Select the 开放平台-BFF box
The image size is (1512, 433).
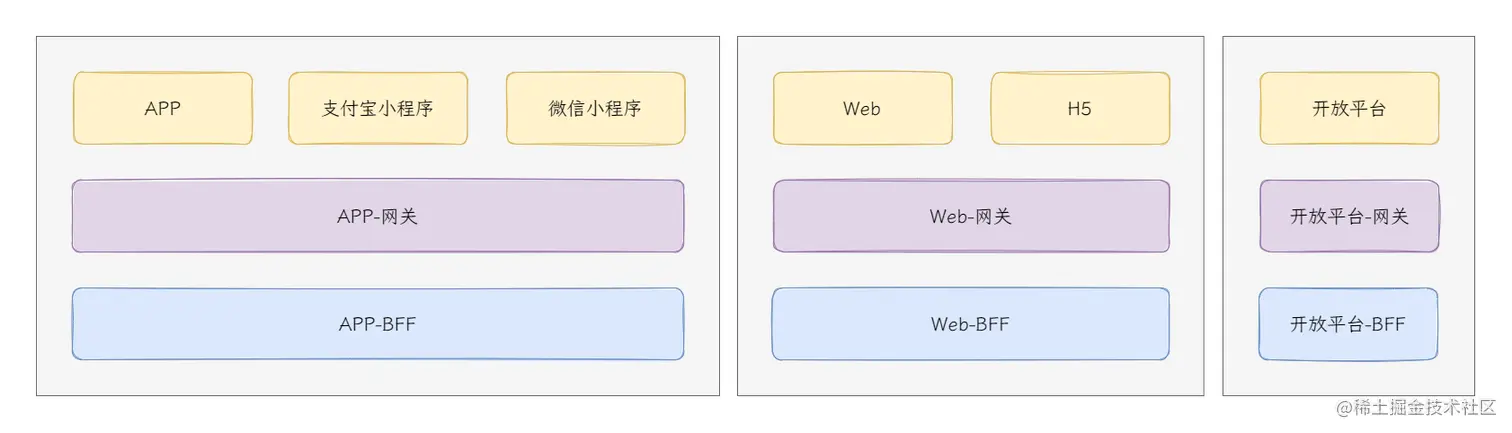1349,324
